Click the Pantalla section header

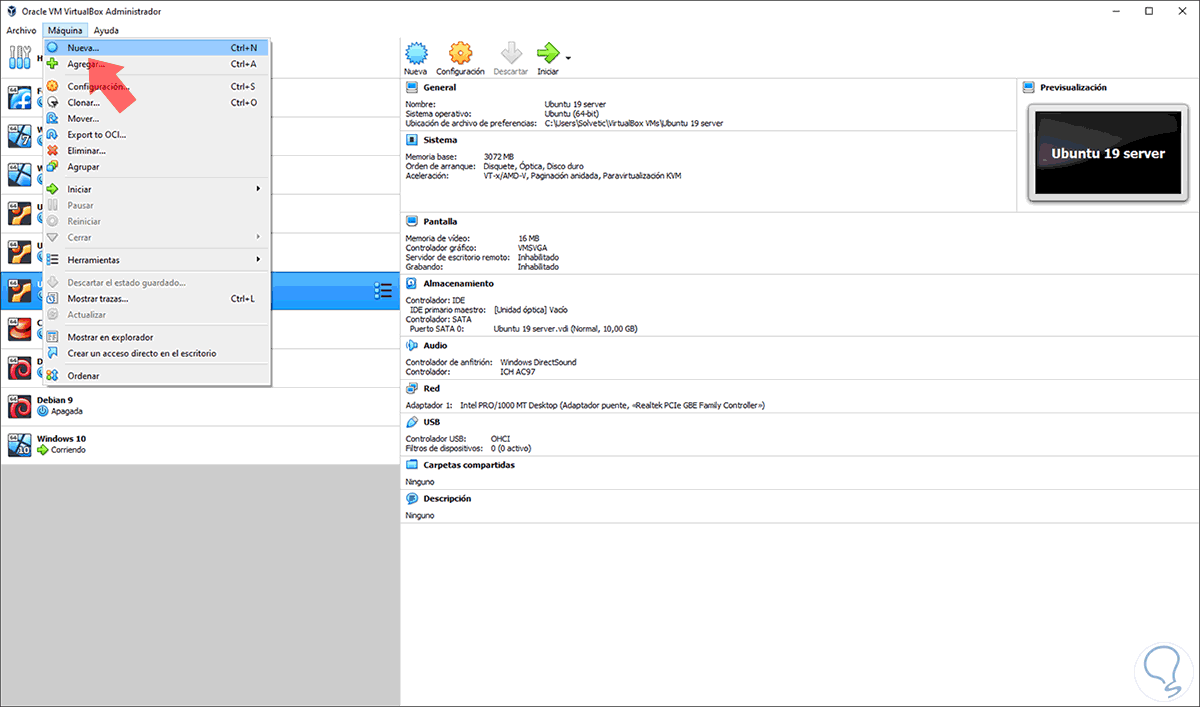click(x=441, y=221)
